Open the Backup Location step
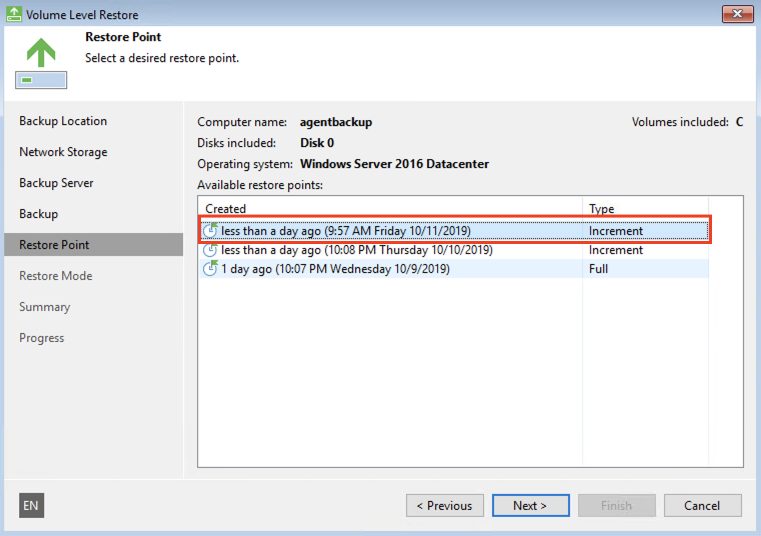 pyautogui.click(x=63, y=121)
